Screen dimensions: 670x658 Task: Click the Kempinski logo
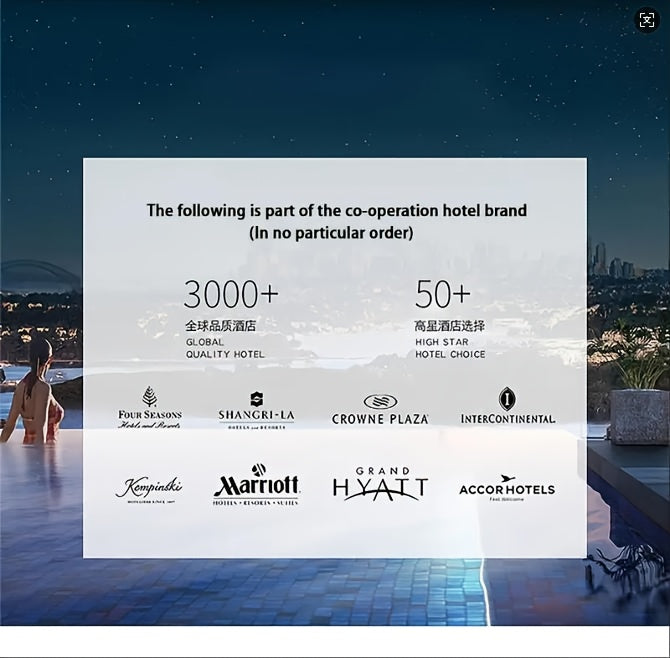[x=149, y=489]
